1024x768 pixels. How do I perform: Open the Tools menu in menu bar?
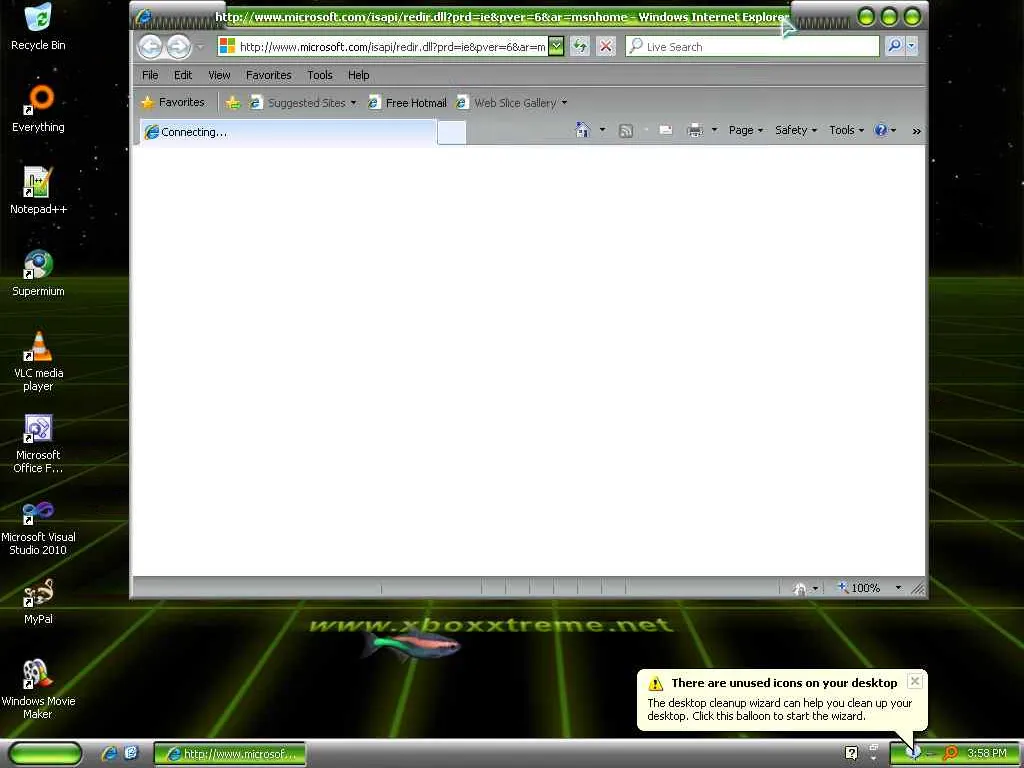320,75
